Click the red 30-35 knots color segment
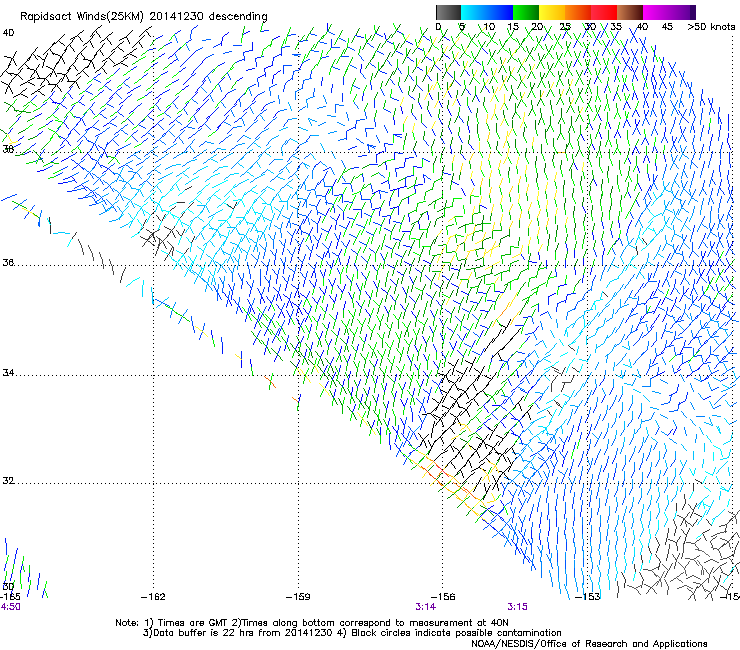Image resolution: width=740 pixels, height=650 pixels. click(x=604, y=12)
